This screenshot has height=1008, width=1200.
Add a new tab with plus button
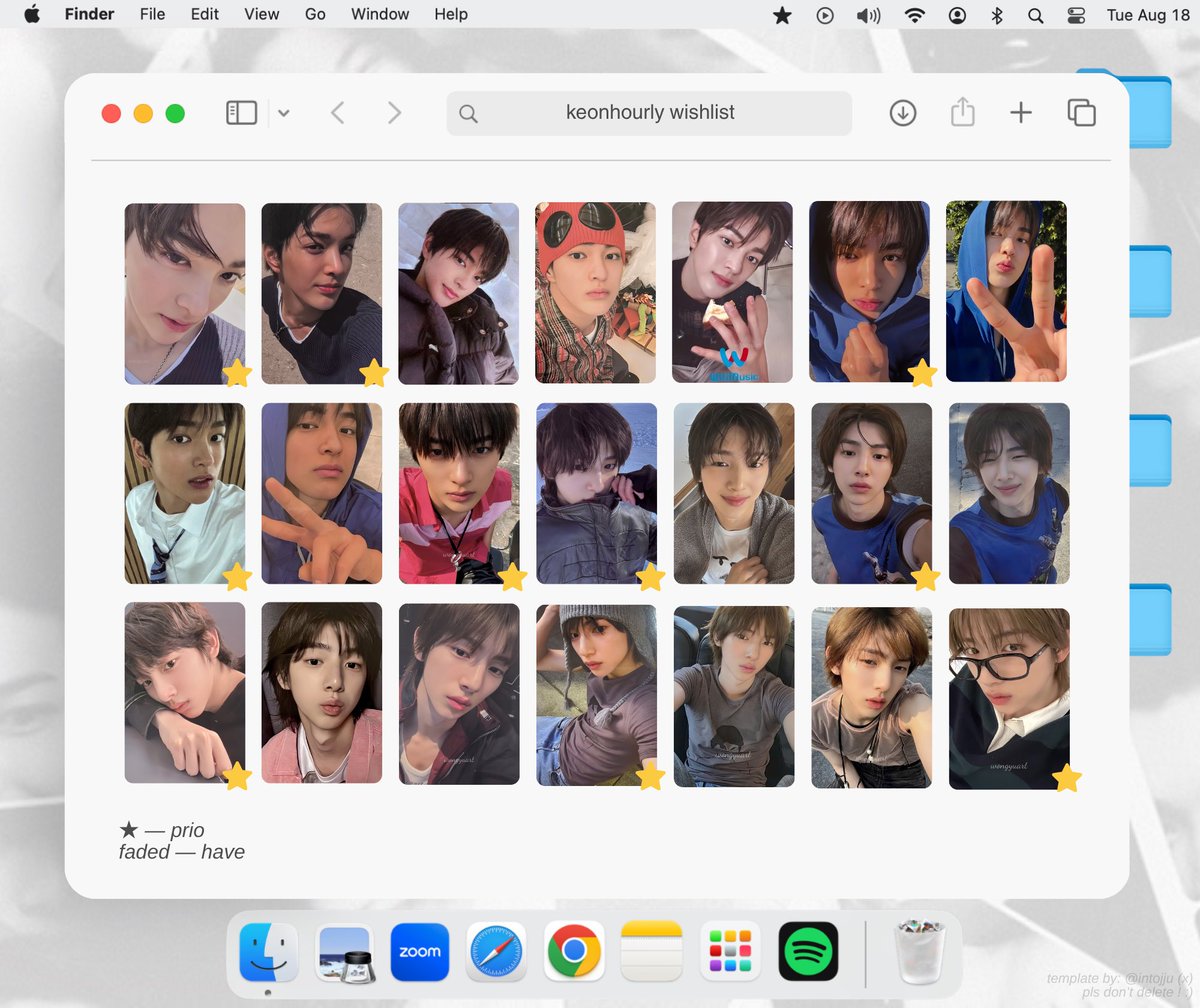[x=1020, y=113]
